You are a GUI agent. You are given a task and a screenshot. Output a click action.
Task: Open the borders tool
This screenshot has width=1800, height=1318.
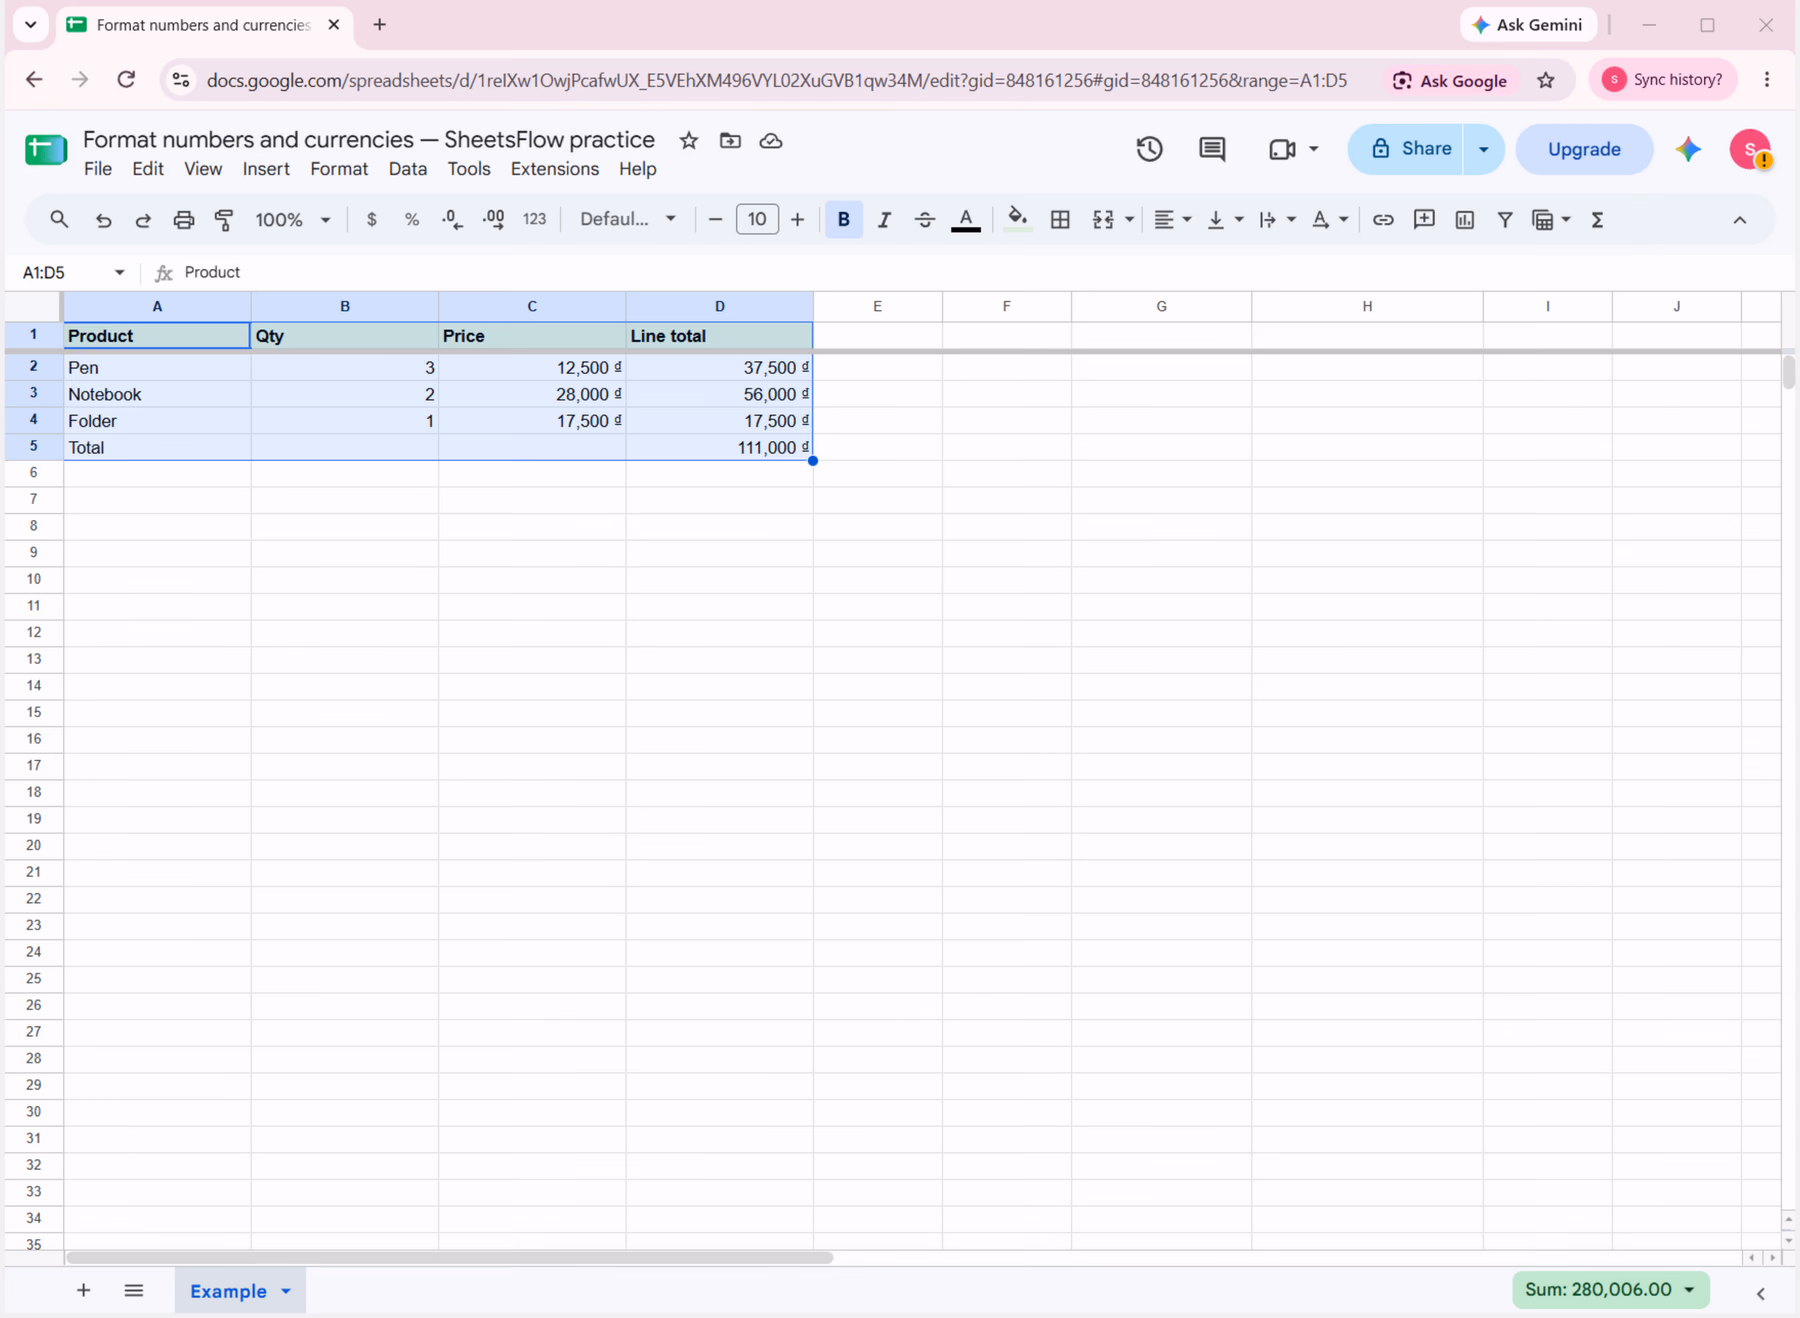tap(1060, 220)
